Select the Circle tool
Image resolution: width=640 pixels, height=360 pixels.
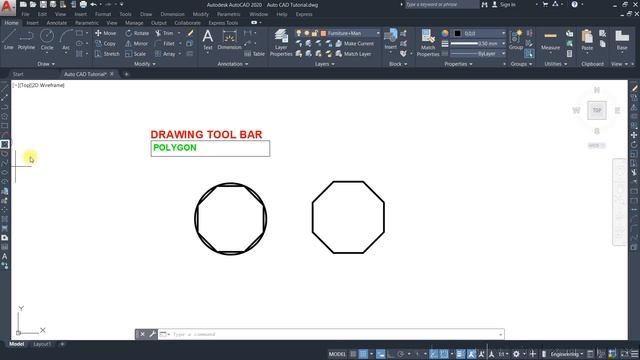(x=47, y=40)
